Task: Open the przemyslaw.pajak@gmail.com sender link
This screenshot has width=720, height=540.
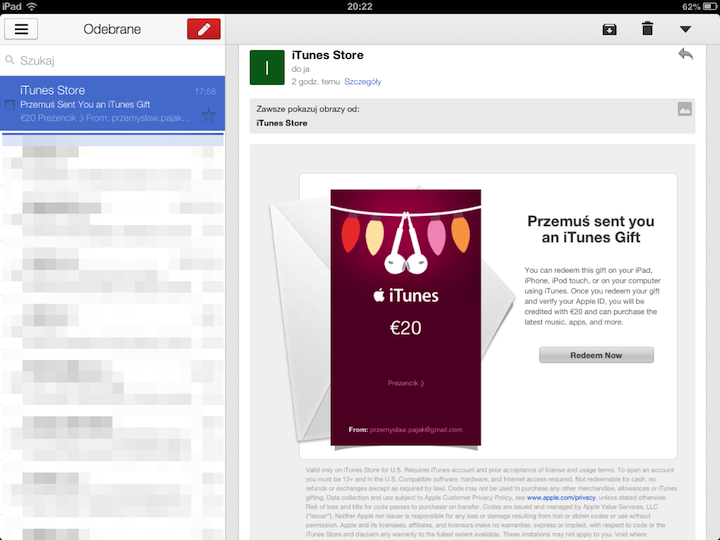Action: [416, 430]
